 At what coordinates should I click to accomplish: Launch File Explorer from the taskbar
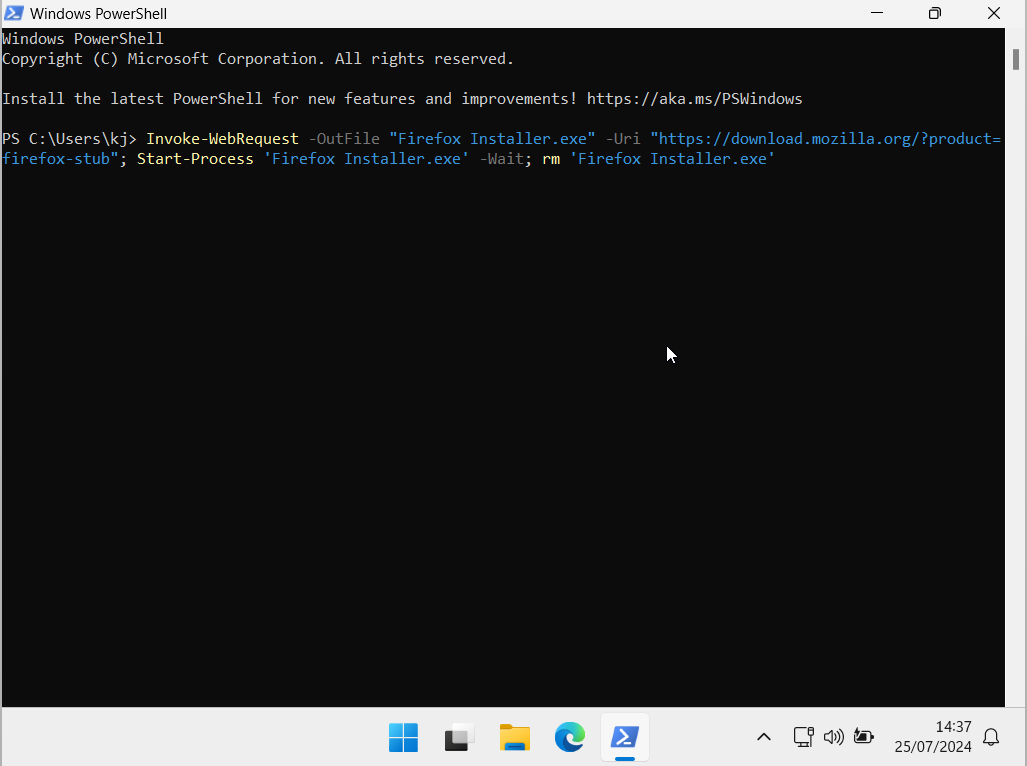[x=515, y=738]
